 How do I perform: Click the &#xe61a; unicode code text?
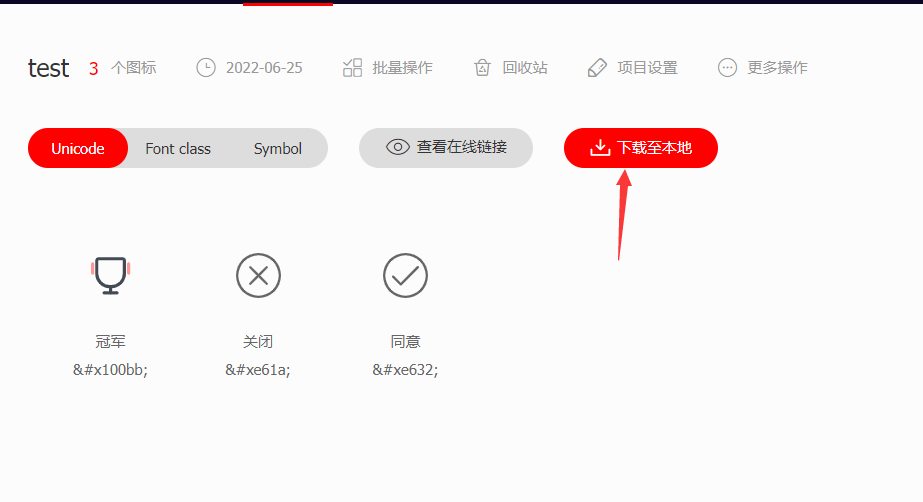(258, 370)
